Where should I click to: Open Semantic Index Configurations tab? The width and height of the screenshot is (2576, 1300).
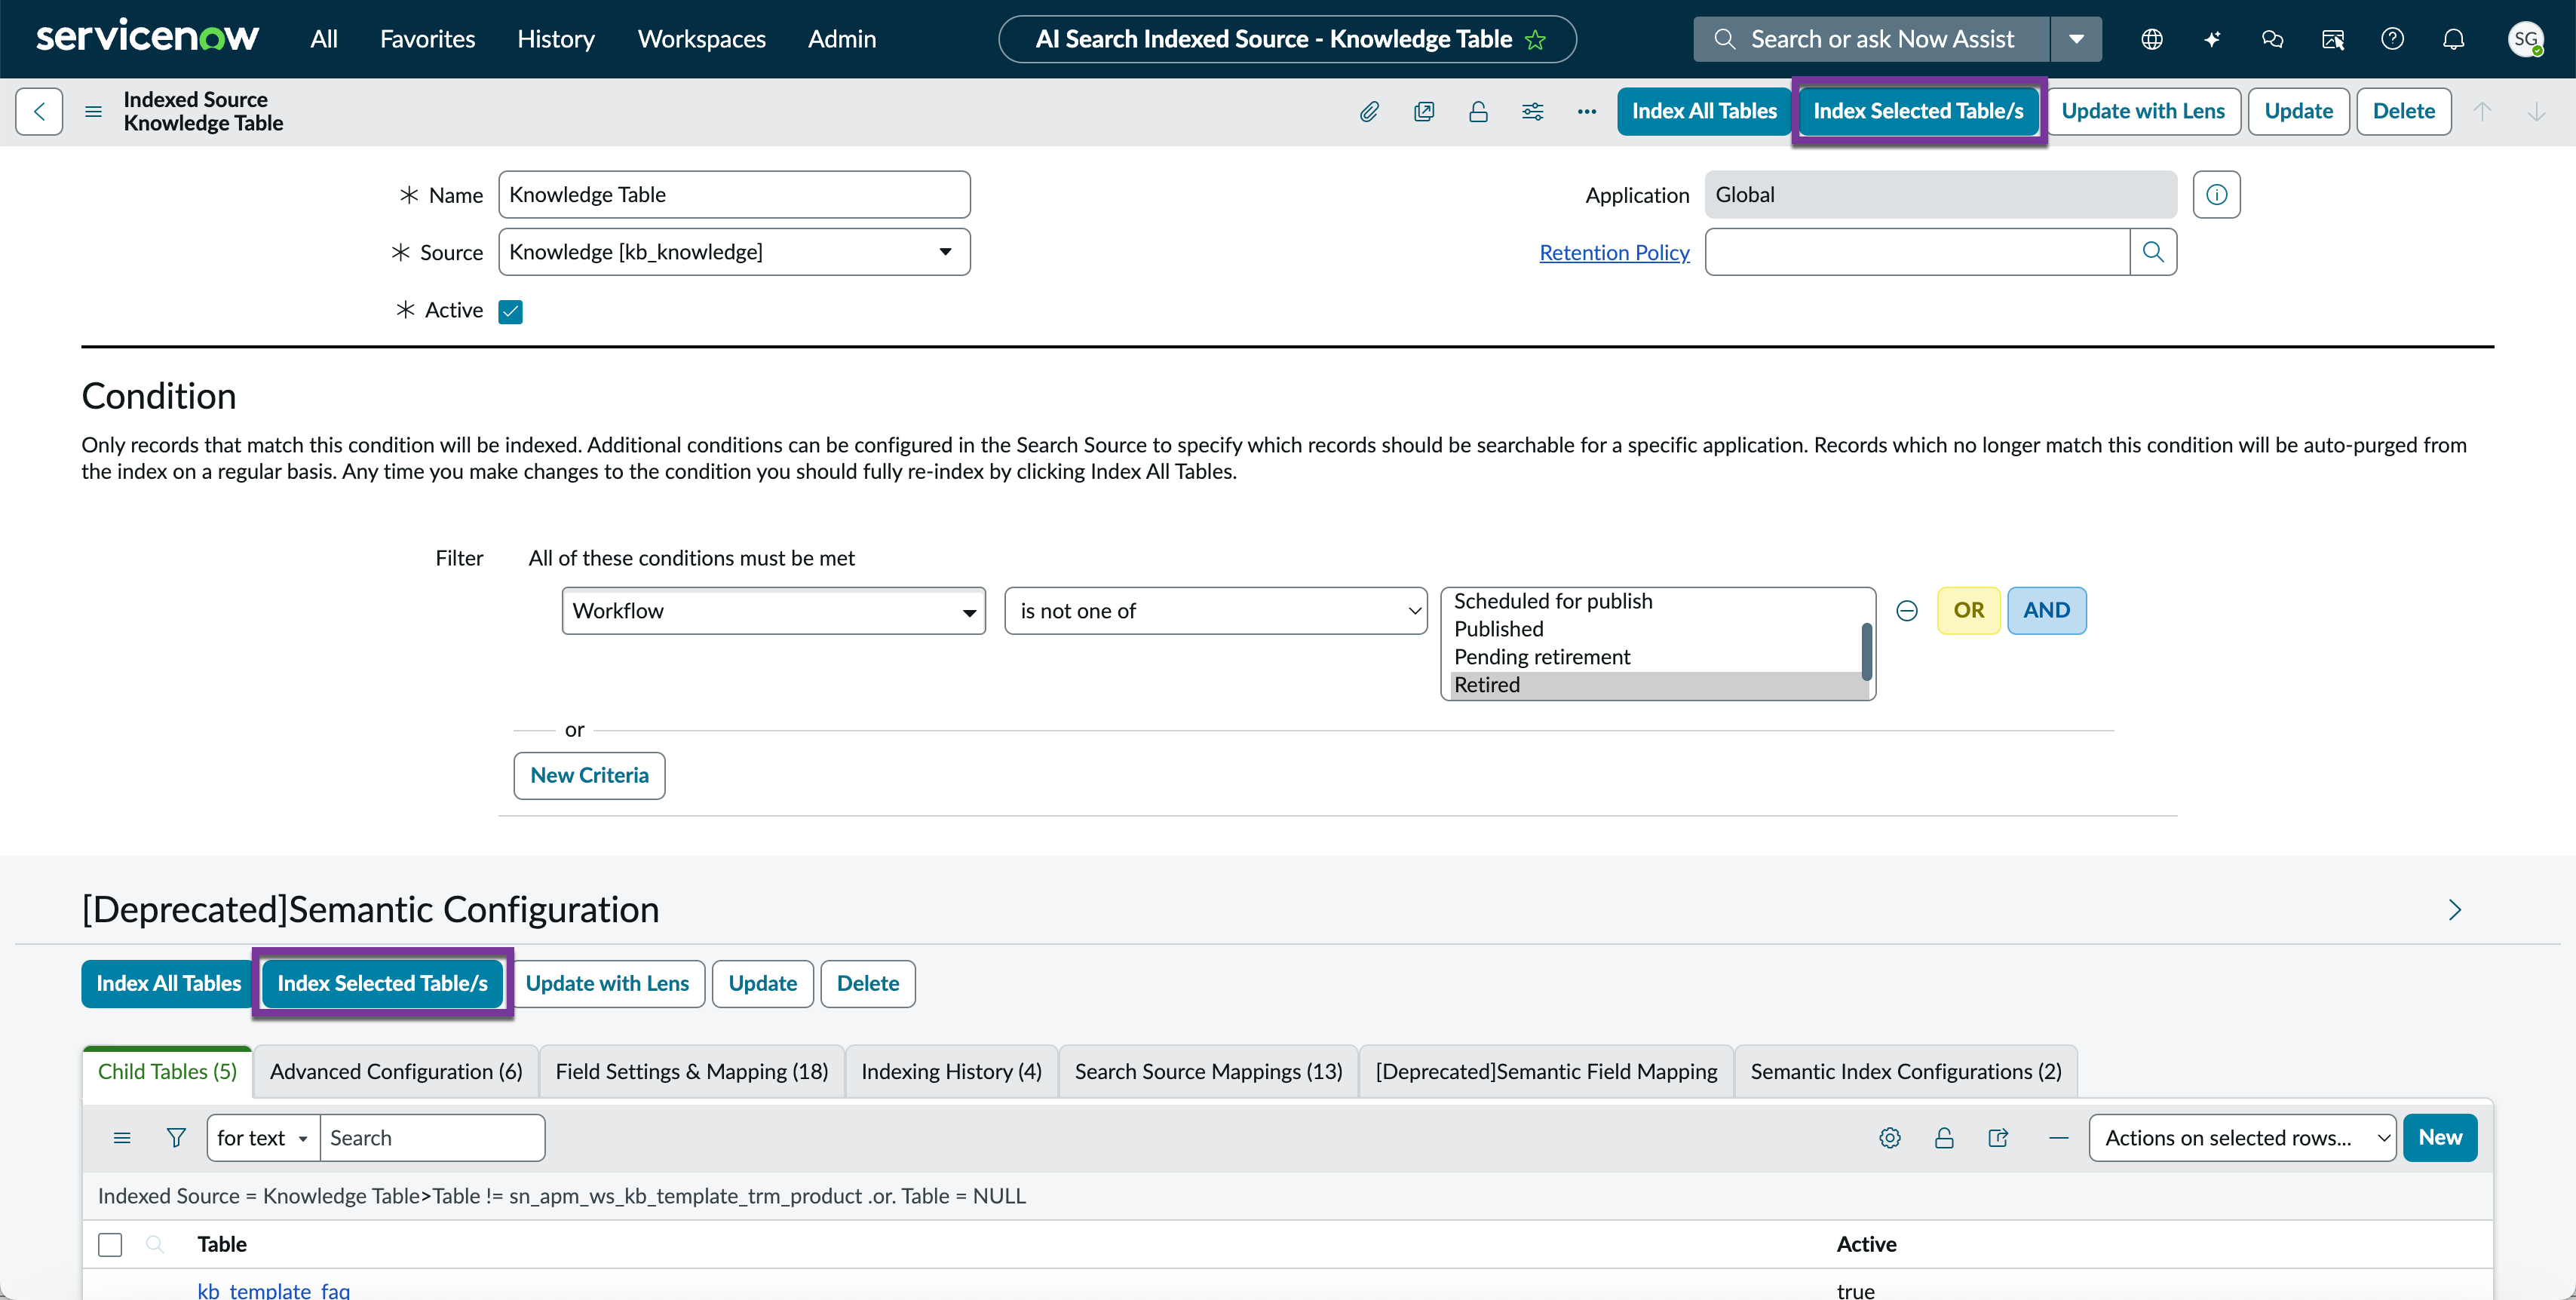click(x=1906, y=1072)
